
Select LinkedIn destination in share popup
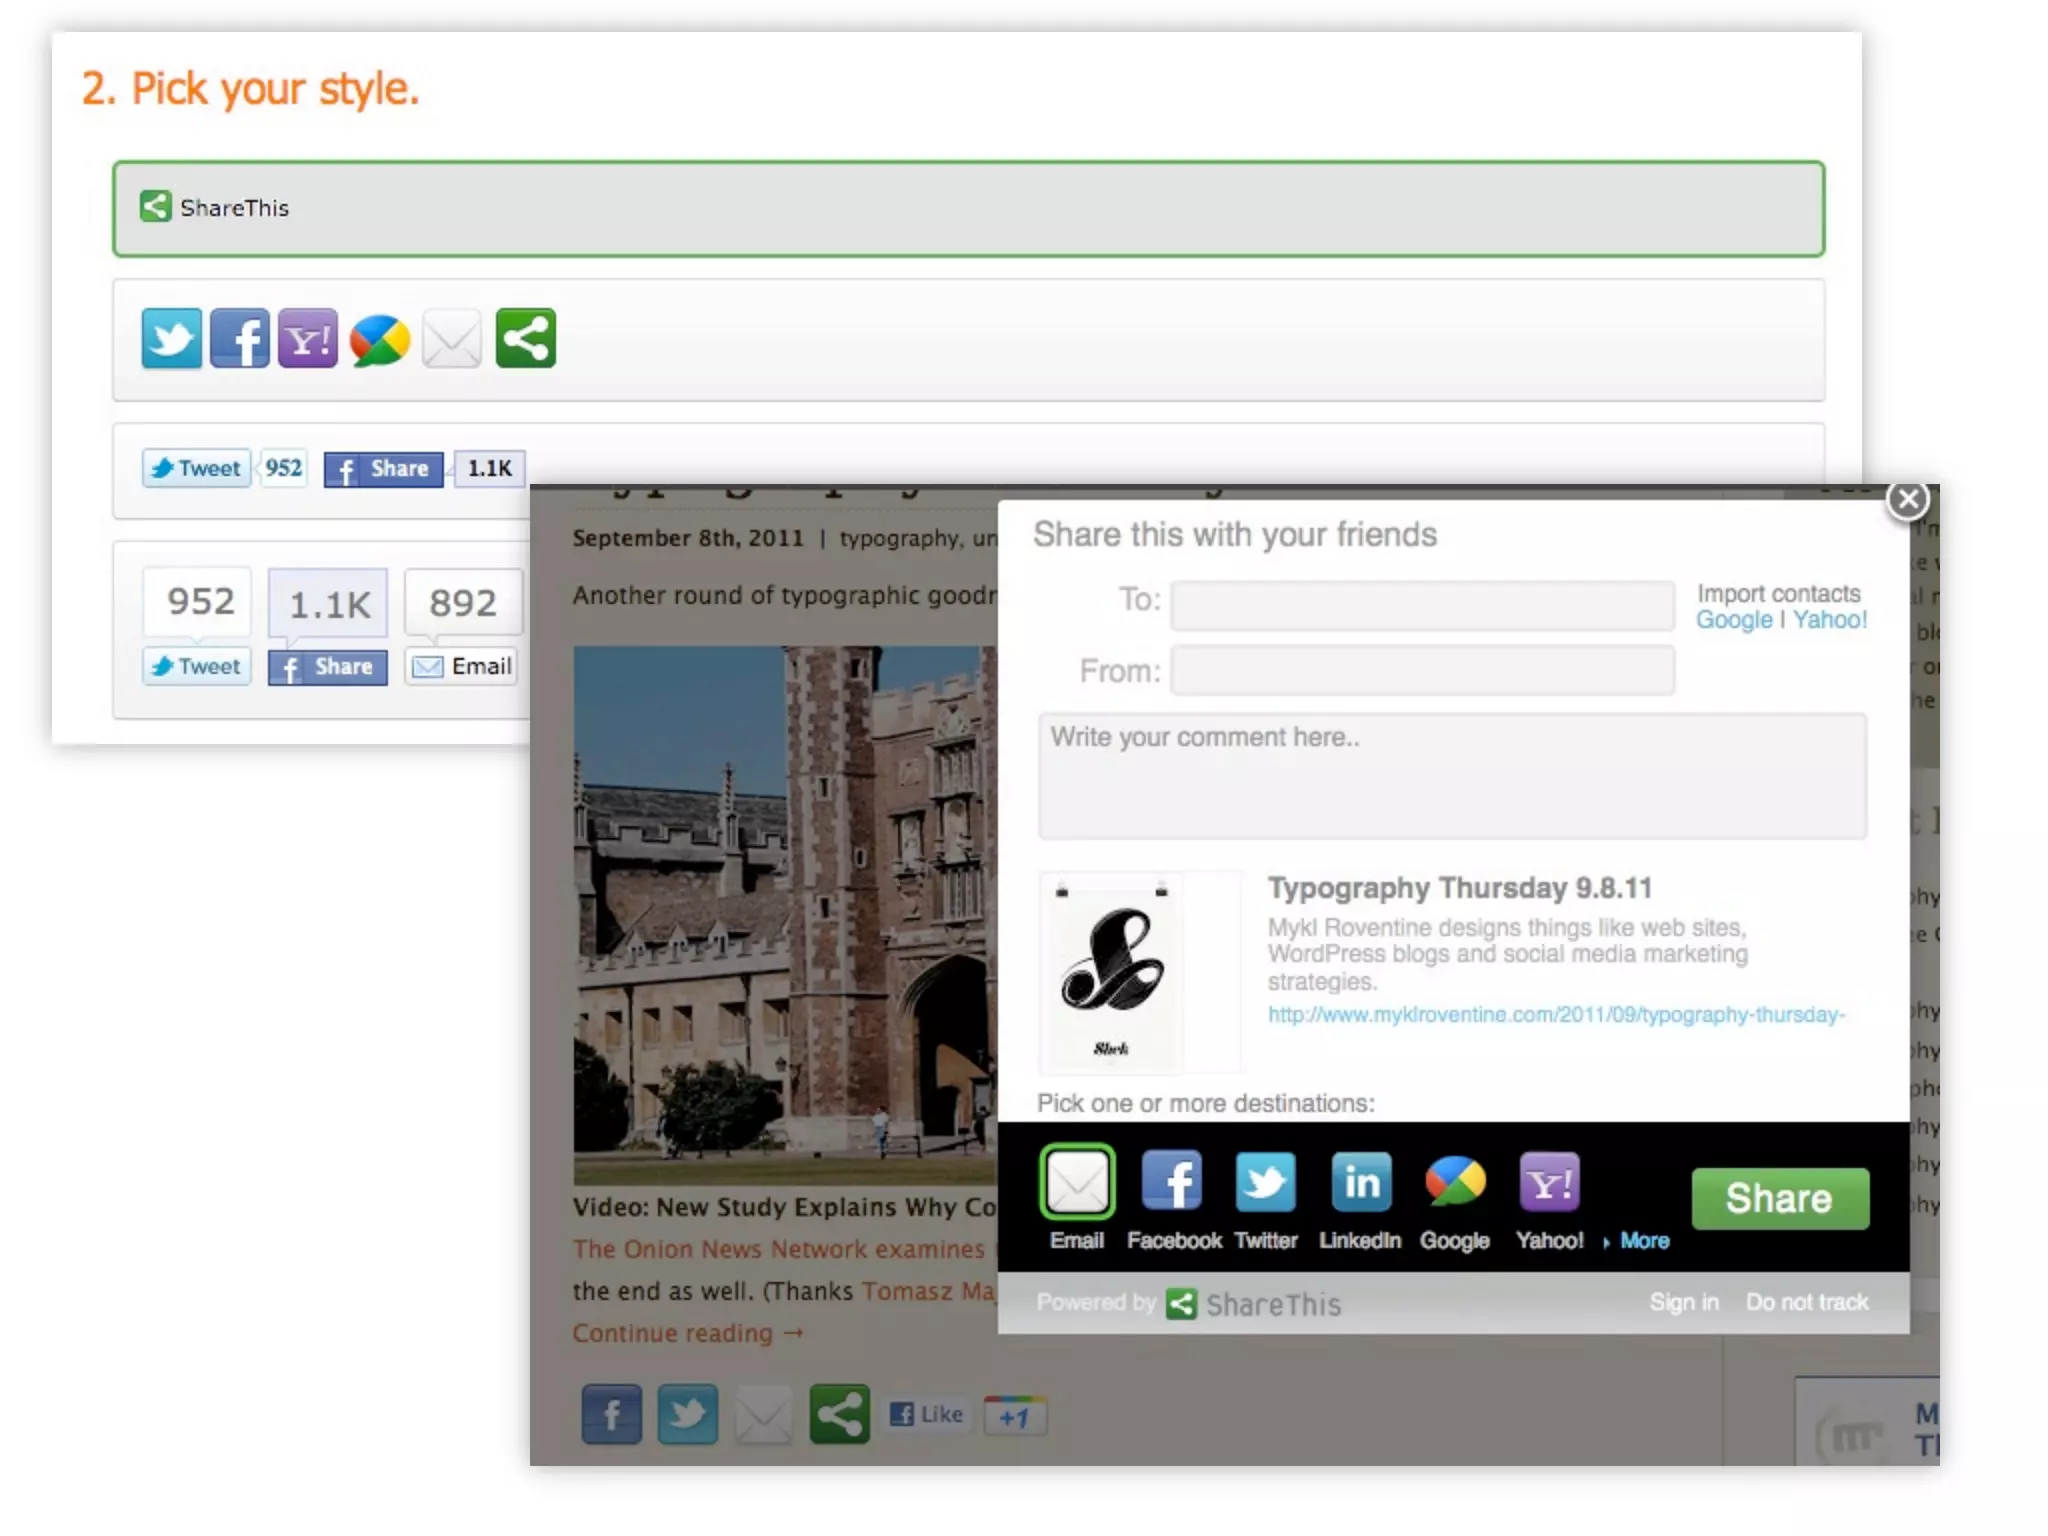[1360, 1183]
